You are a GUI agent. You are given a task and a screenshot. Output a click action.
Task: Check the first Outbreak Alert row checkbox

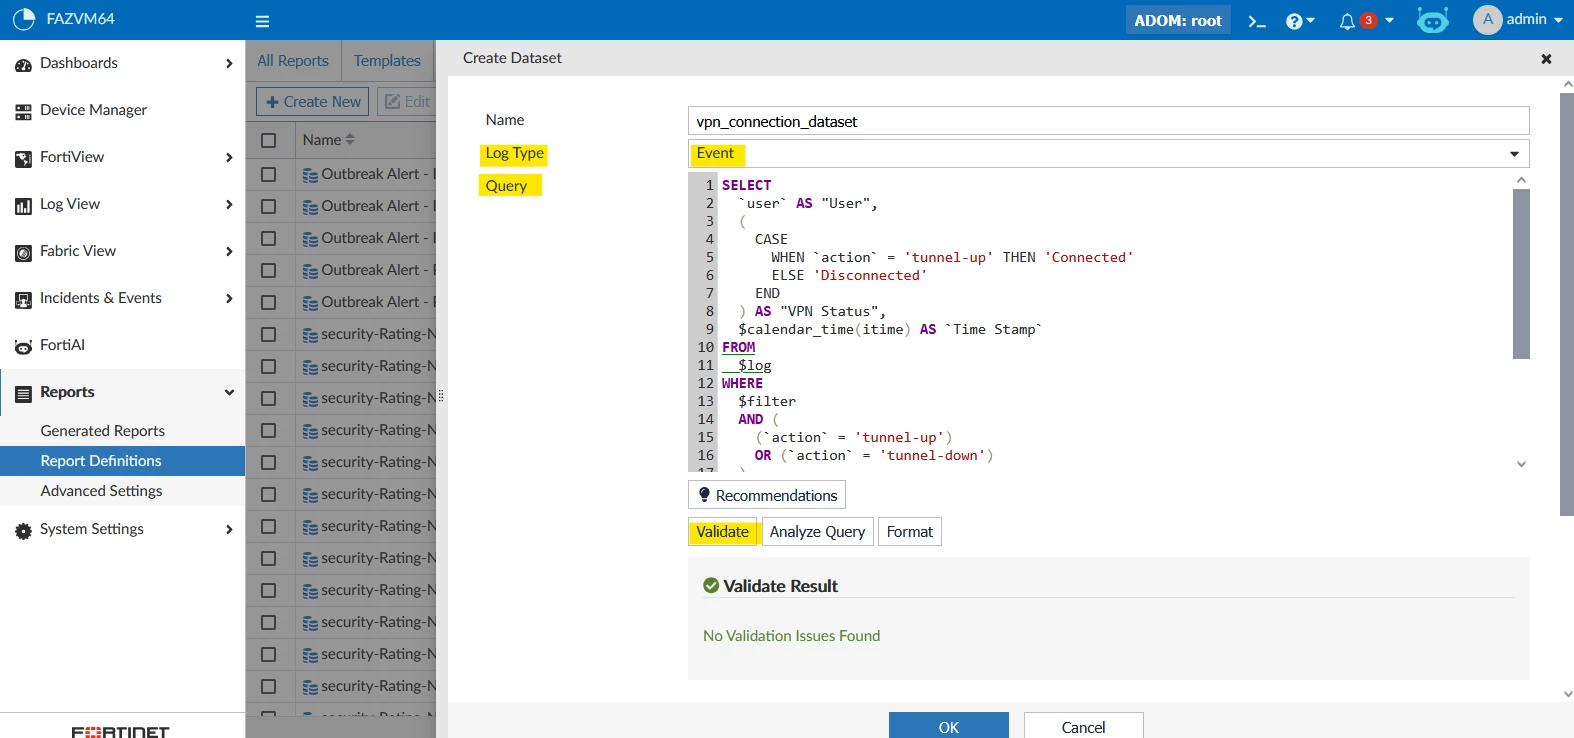269,174
